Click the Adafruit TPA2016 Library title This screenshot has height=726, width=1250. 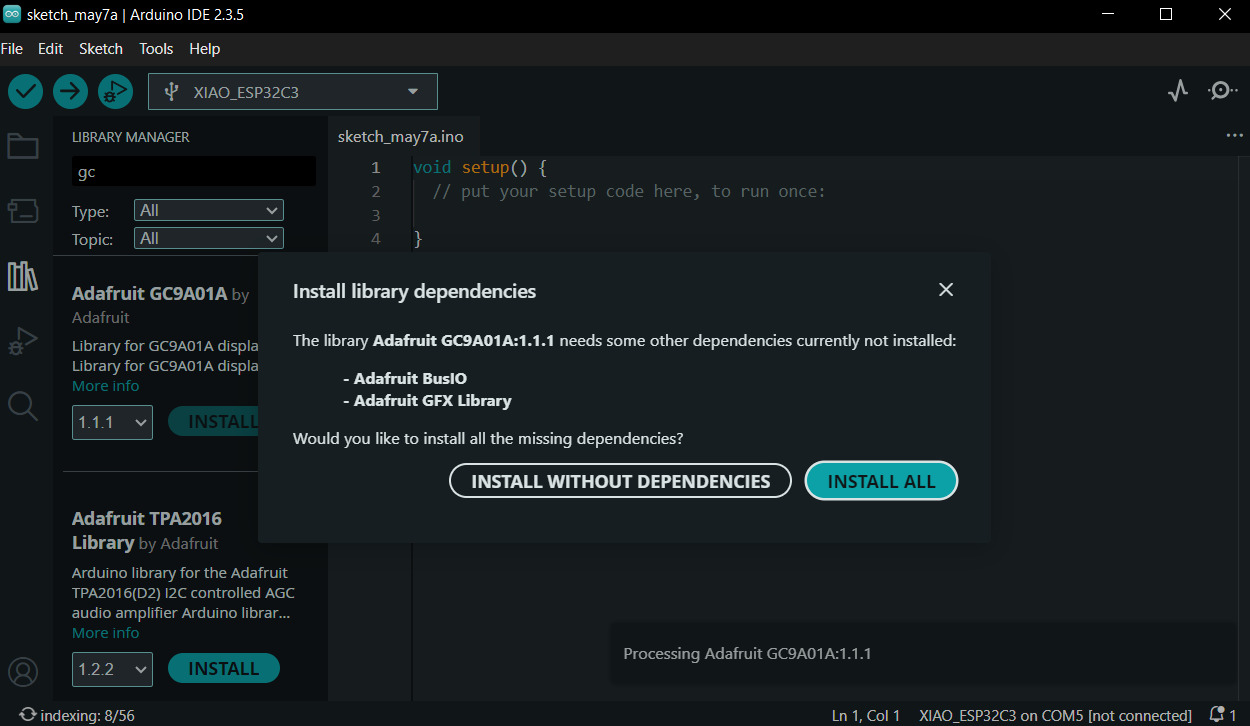147,530
